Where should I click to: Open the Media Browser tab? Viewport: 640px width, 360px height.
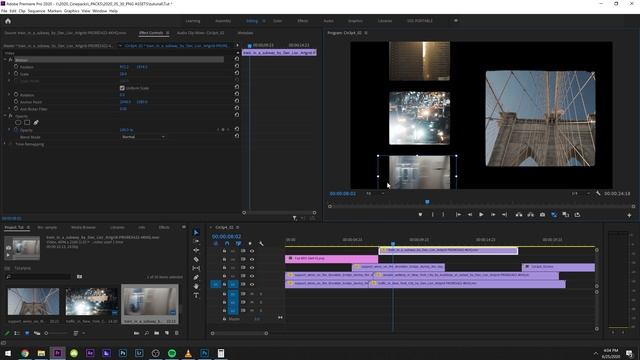[83, 227]
